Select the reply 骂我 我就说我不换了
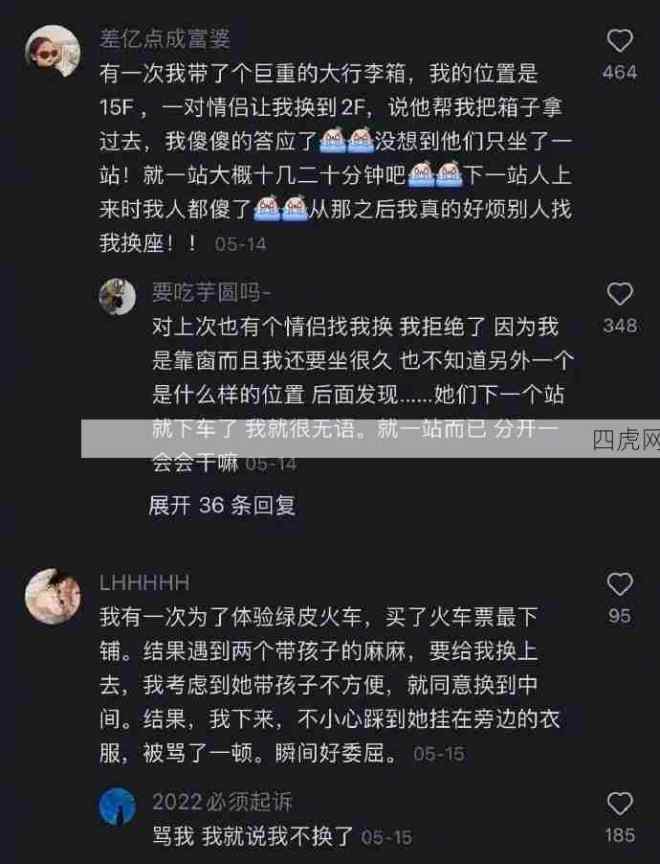The image size is (660, 864). pos(252,836)
